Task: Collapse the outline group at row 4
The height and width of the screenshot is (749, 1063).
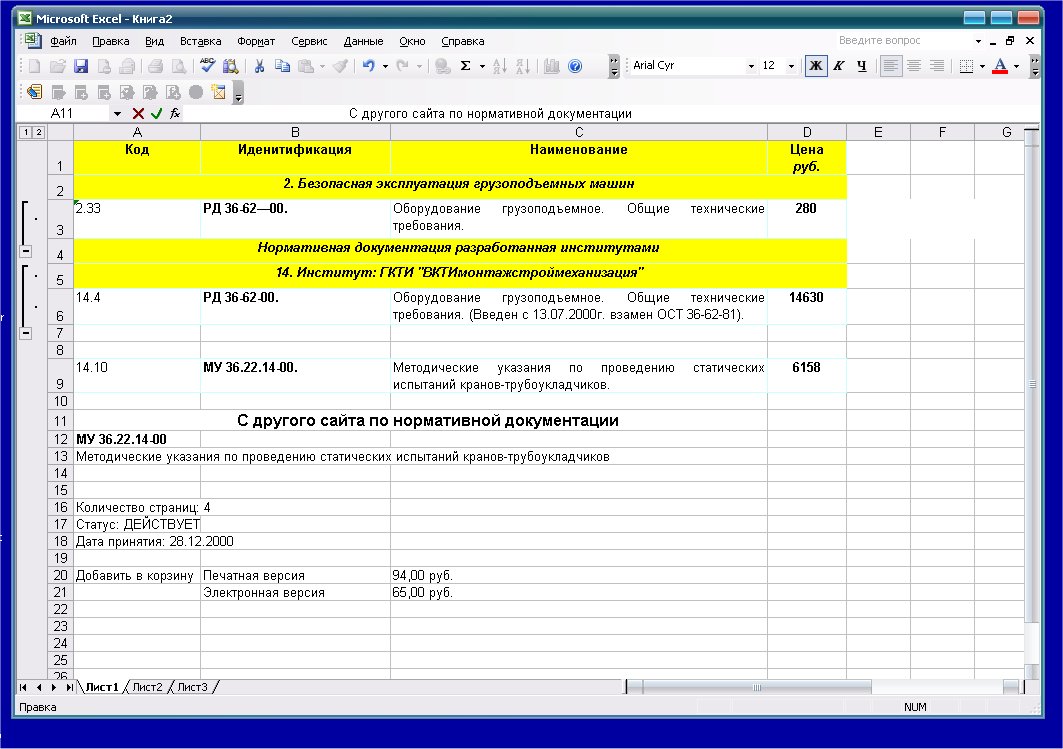Action: pos(26,251)
